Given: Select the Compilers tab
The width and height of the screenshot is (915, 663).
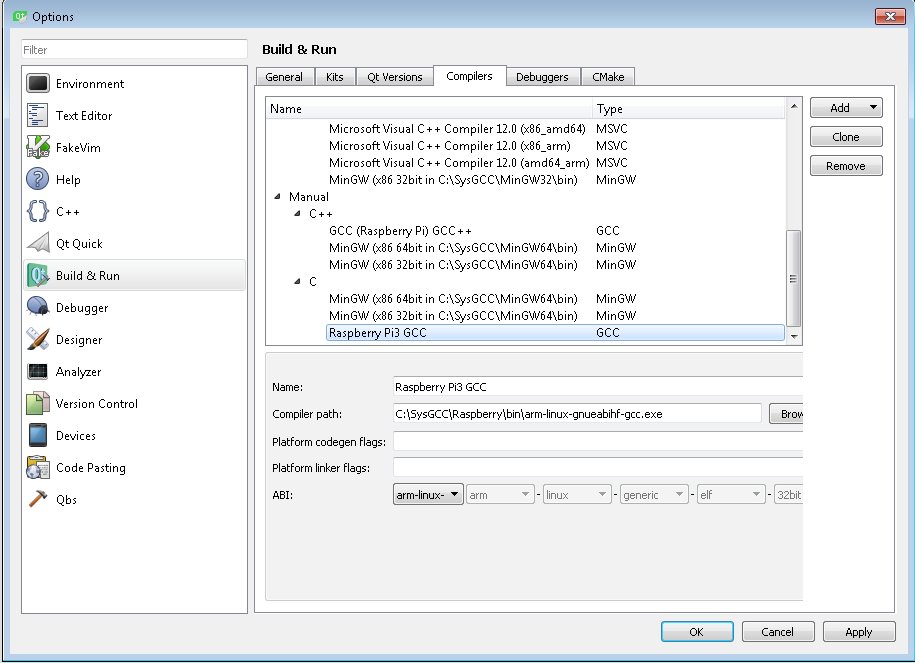Looking at the screenshot, I should coord(469,76).
